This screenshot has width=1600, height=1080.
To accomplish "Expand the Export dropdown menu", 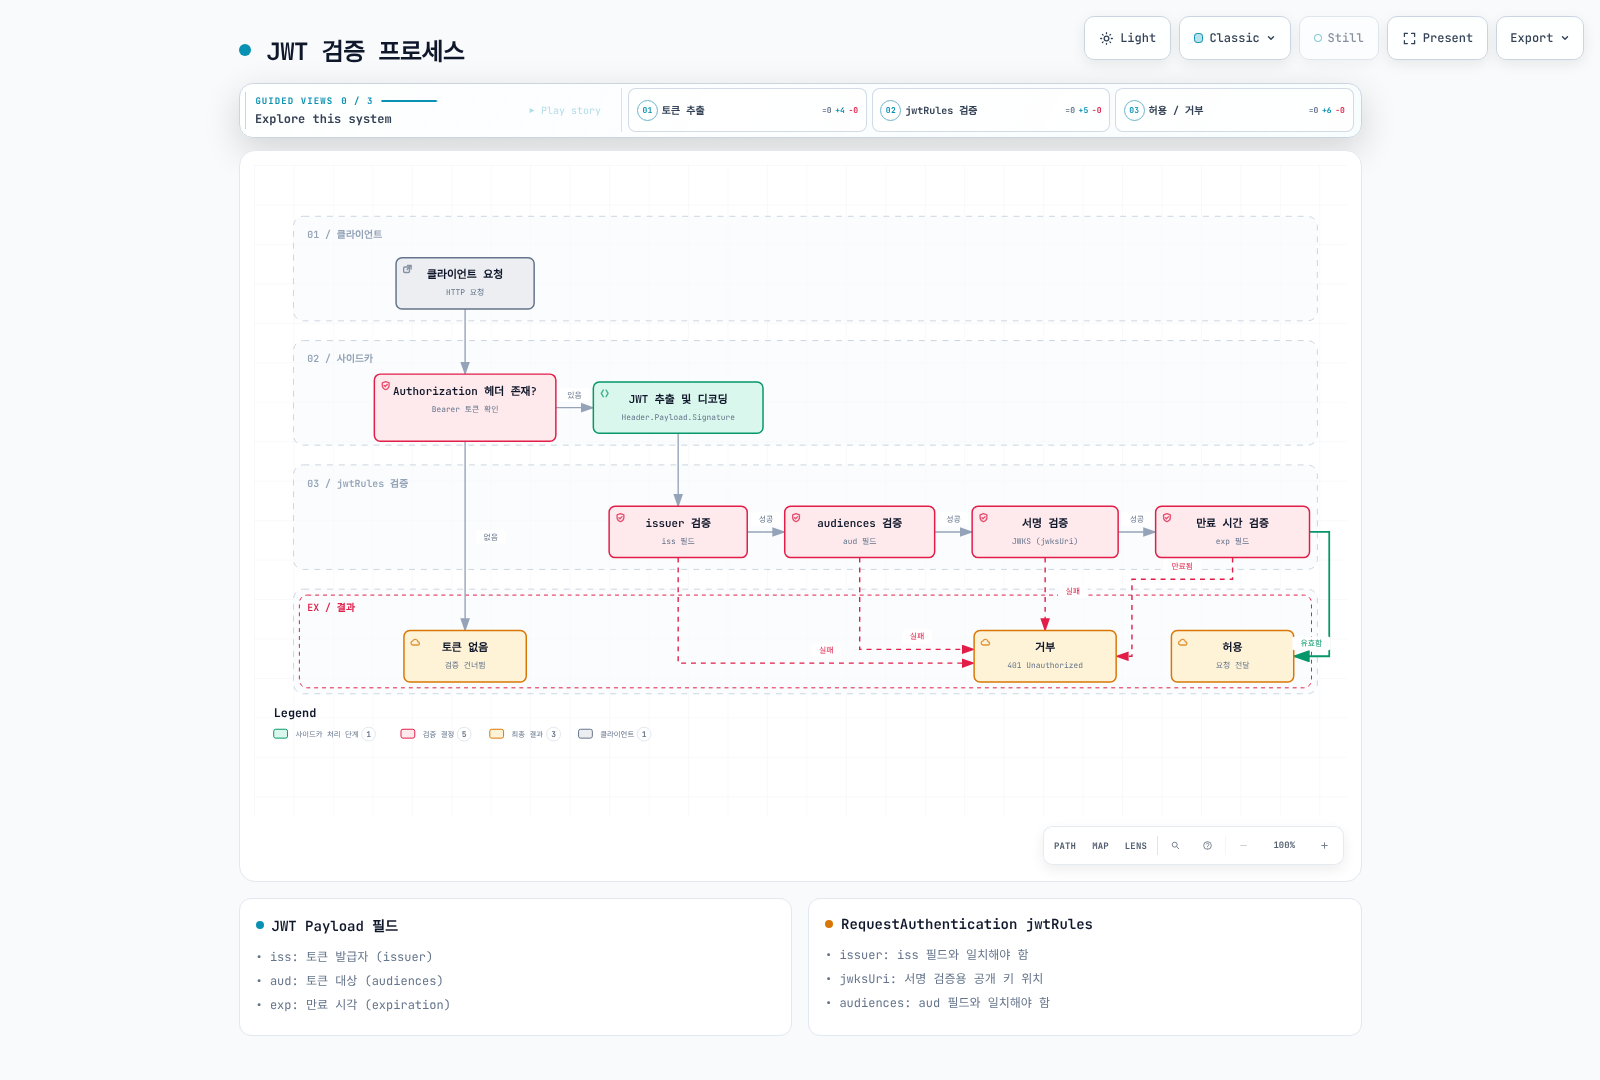I will [x=1540, y=38].
